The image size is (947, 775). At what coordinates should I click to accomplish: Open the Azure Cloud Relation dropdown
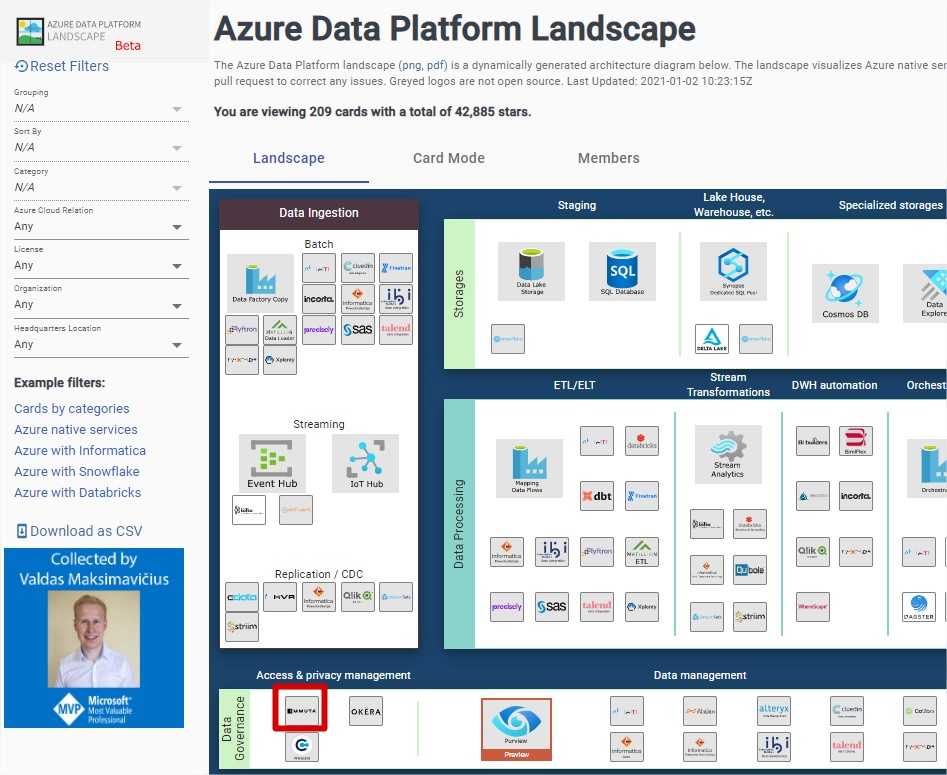pyautogui.click(x=100, y=227)
